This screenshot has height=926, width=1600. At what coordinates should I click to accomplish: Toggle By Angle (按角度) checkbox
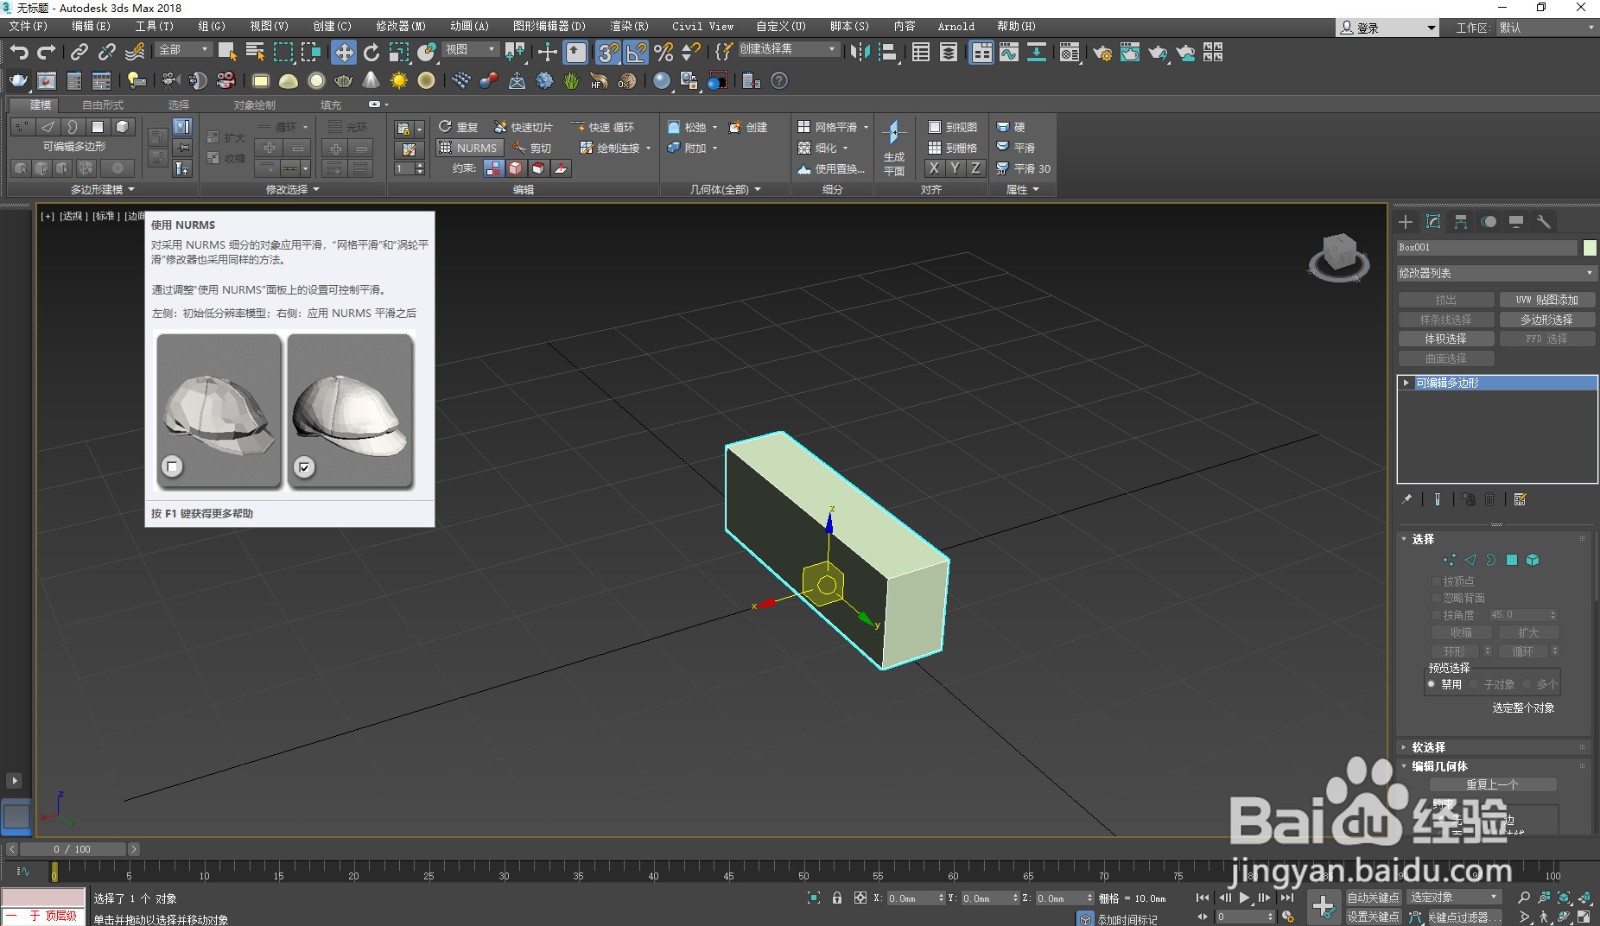(x=1436, y=615)
